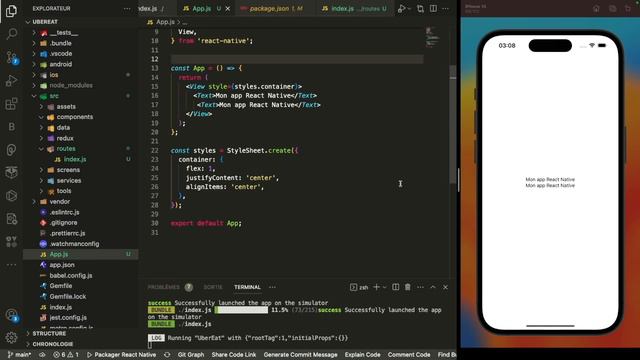The width and height of the screenshot is (640, 360).
Task: Click the editor vertical scrollbar
Action: click(x=453, y=124)
